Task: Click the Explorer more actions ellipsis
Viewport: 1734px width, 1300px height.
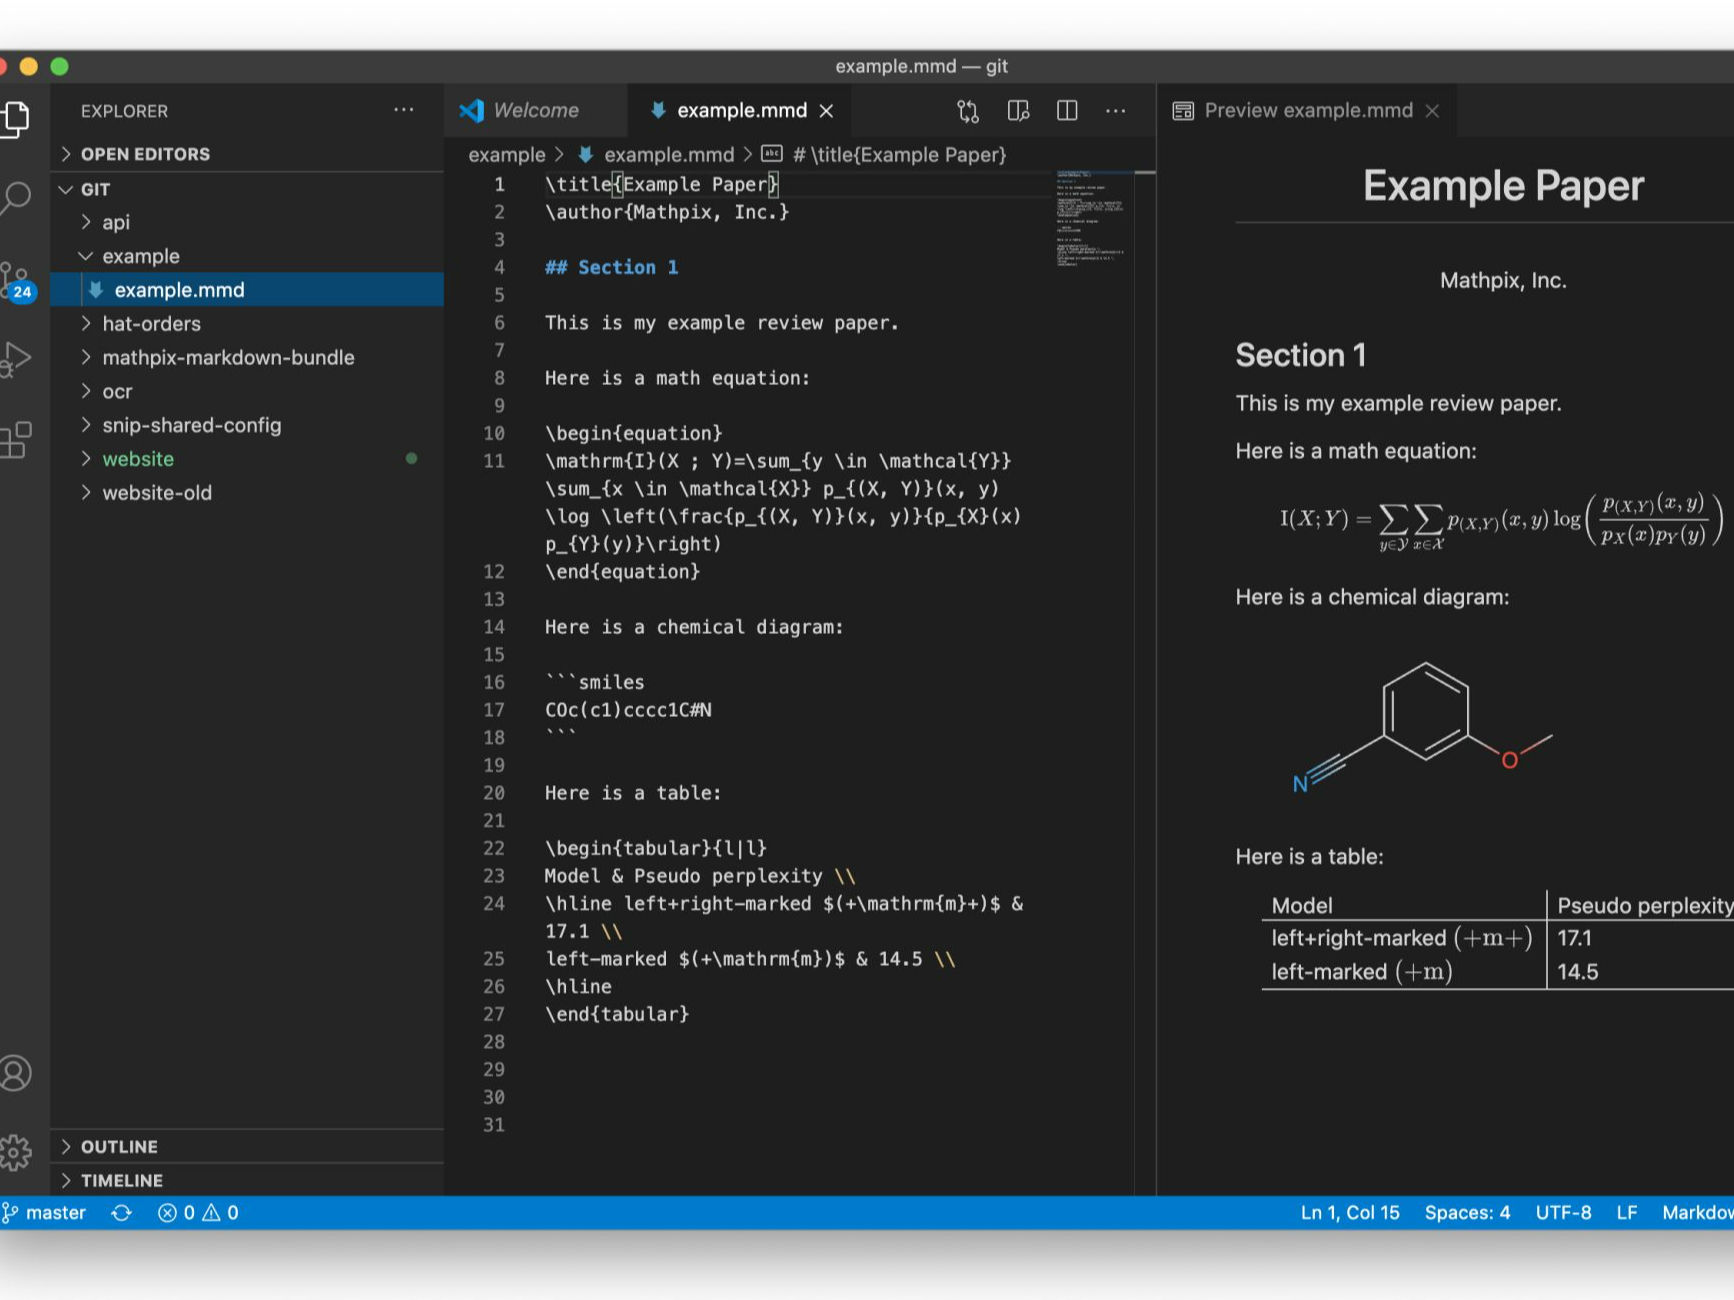Action: coord(403,110)
